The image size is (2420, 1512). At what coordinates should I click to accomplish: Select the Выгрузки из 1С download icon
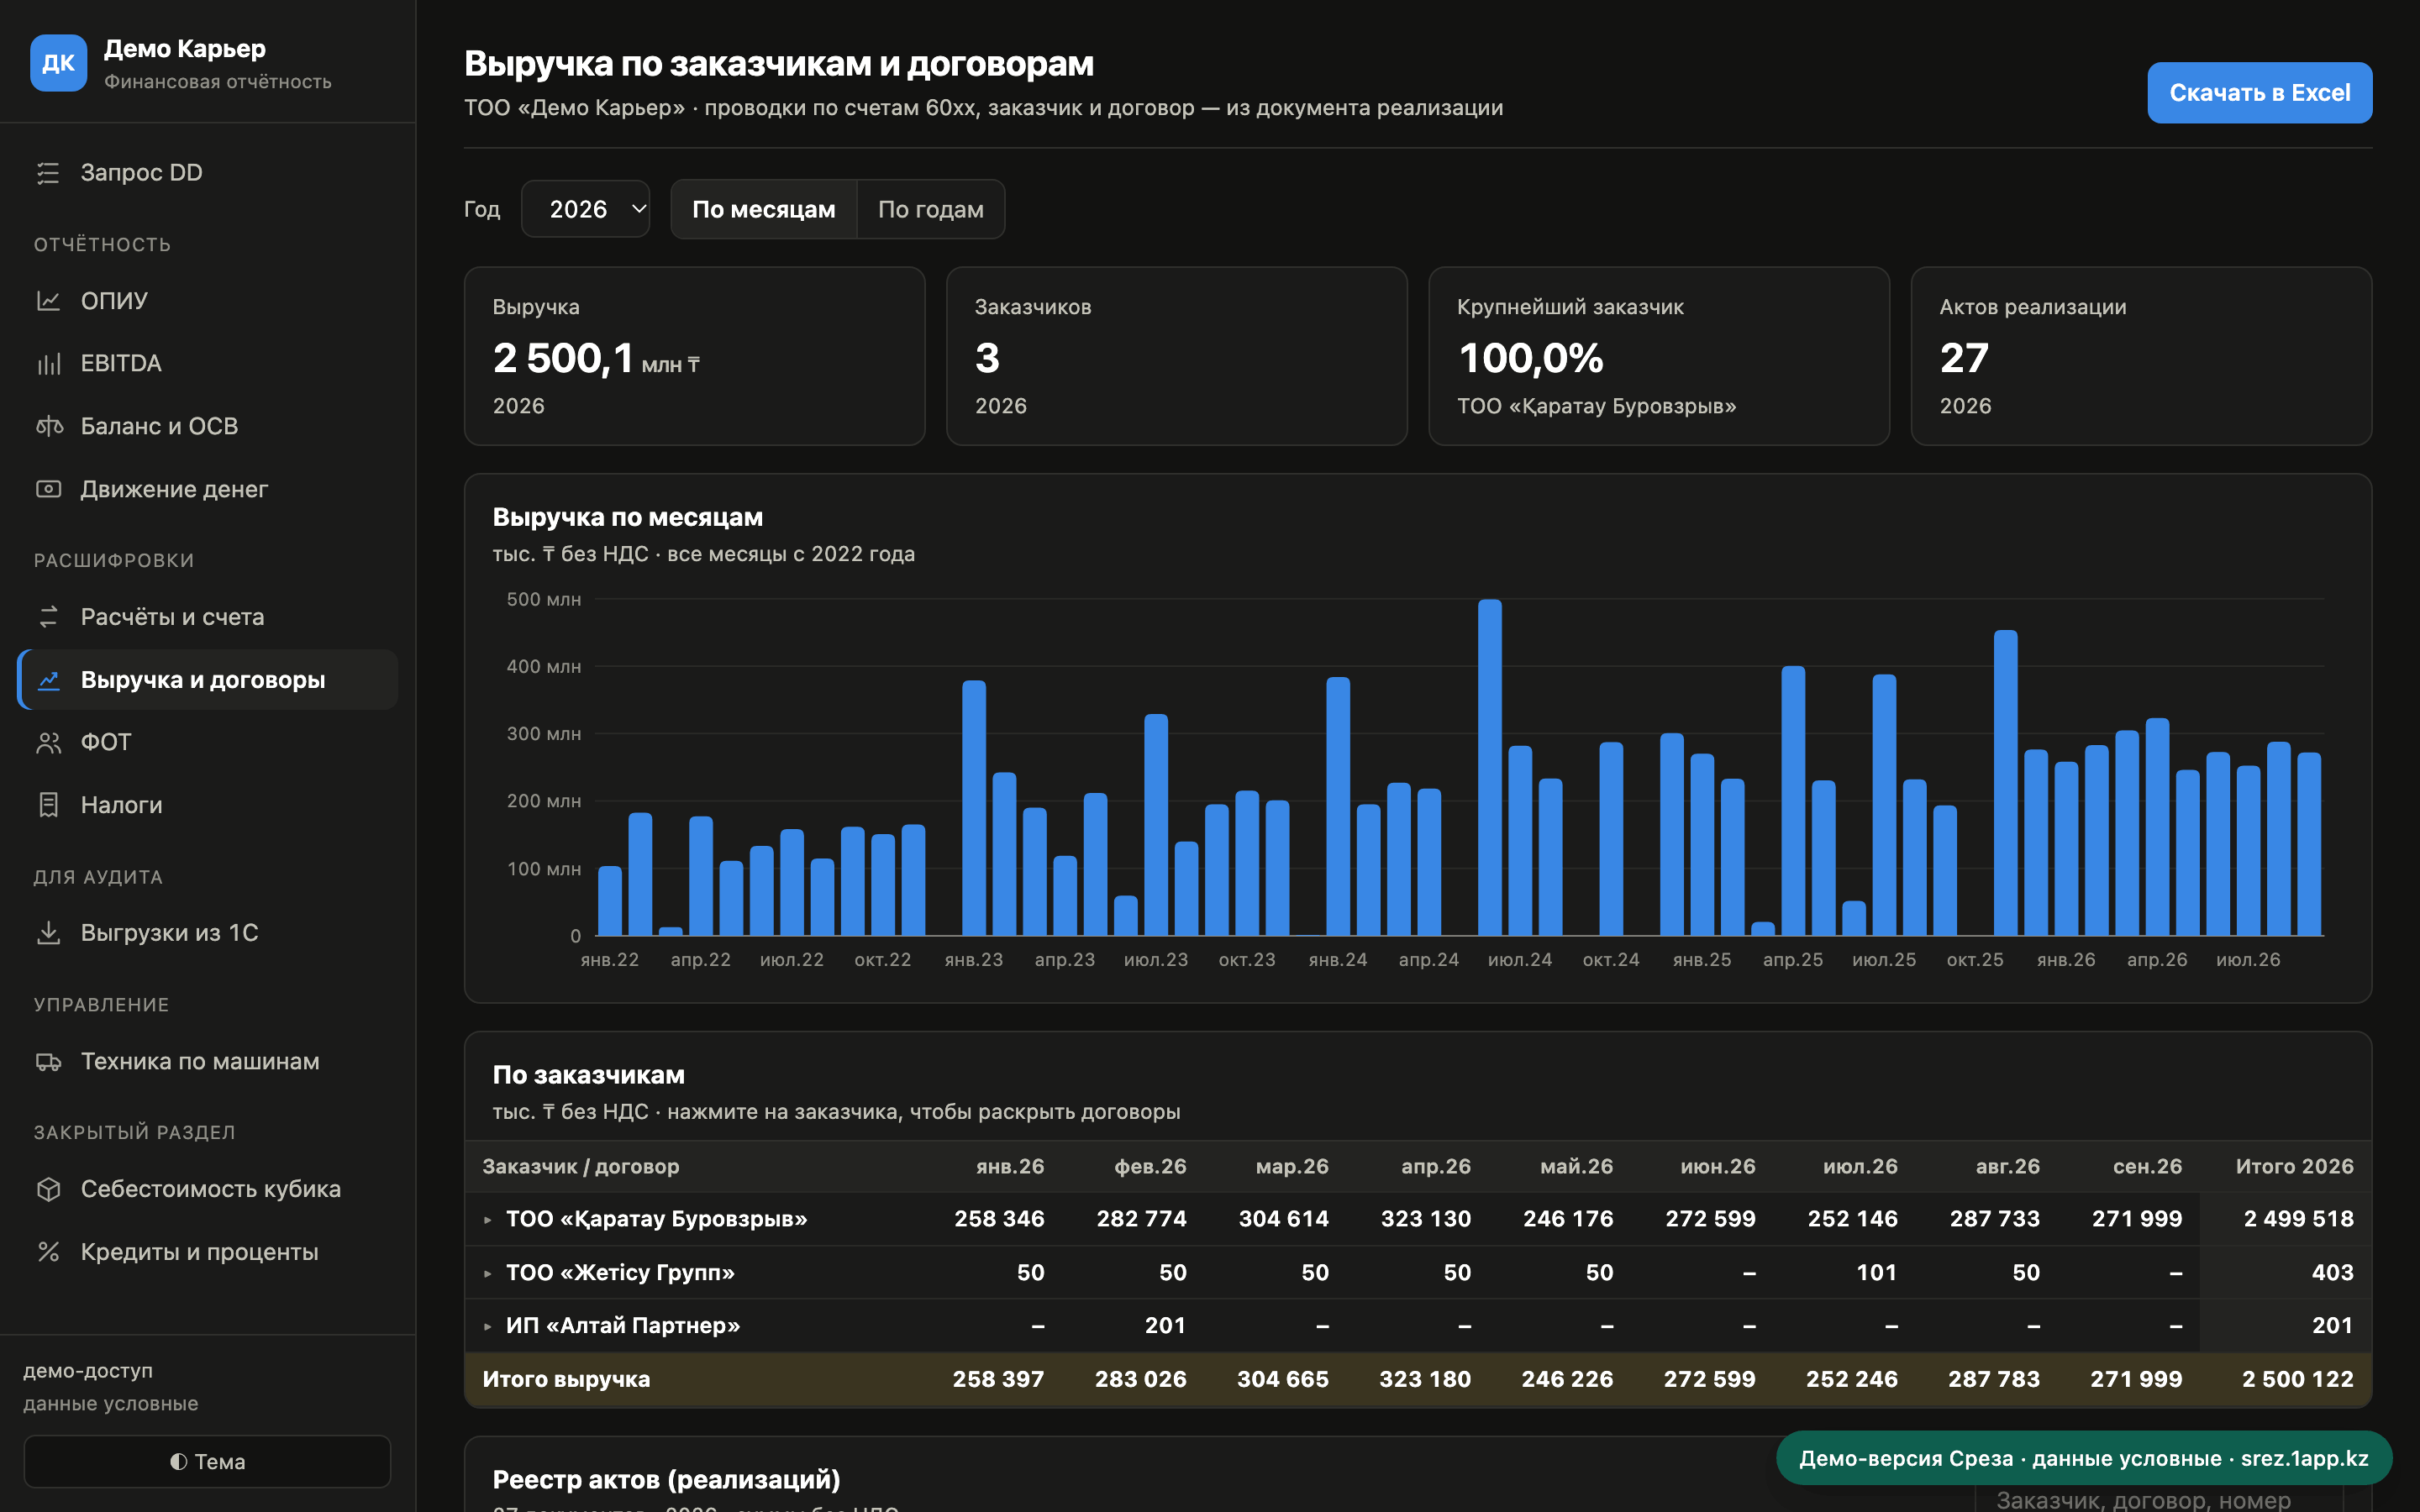tap(48, 933)
